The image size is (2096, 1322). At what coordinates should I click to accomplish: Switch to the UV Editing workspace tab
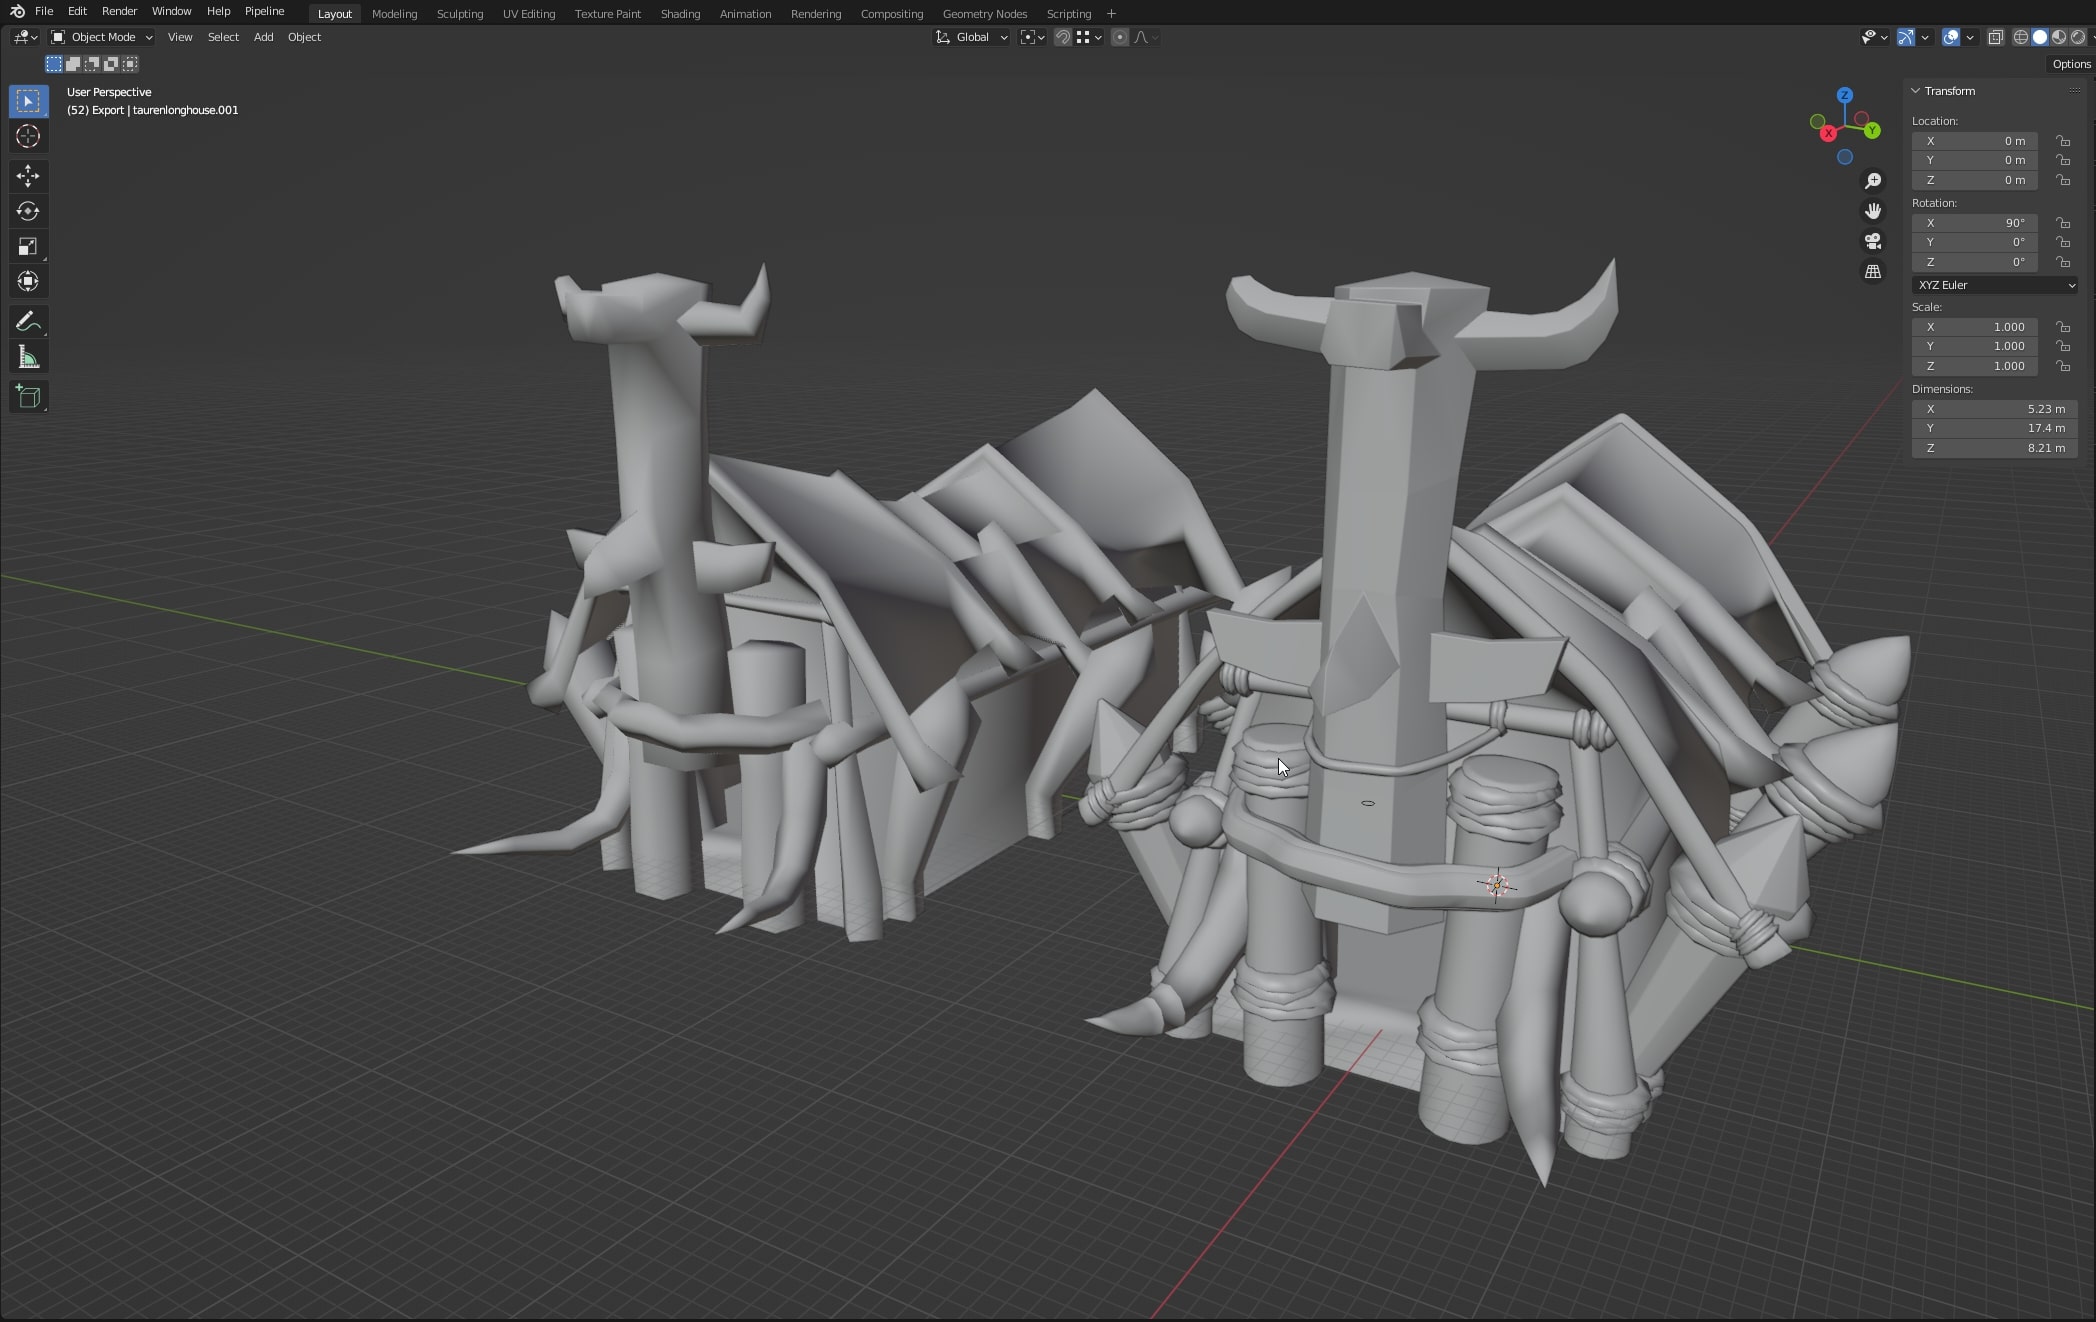point(528,14)
